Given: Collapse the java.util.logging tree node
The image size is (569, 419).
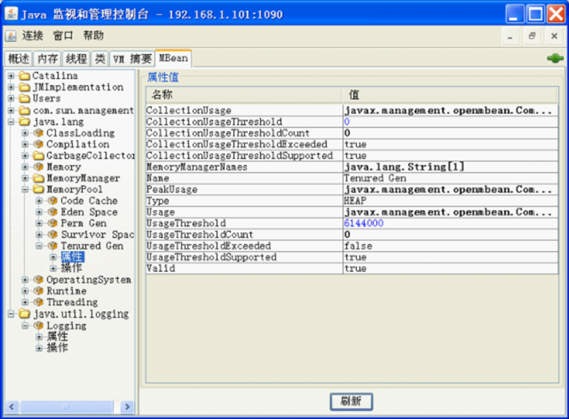Looking at the screenshot, I should point(11,314).
